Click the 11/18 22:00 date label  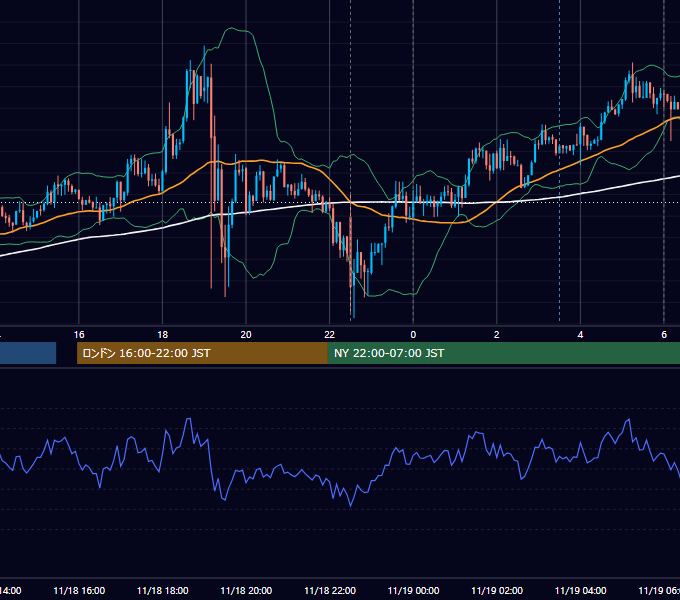(x=330, y=590)
